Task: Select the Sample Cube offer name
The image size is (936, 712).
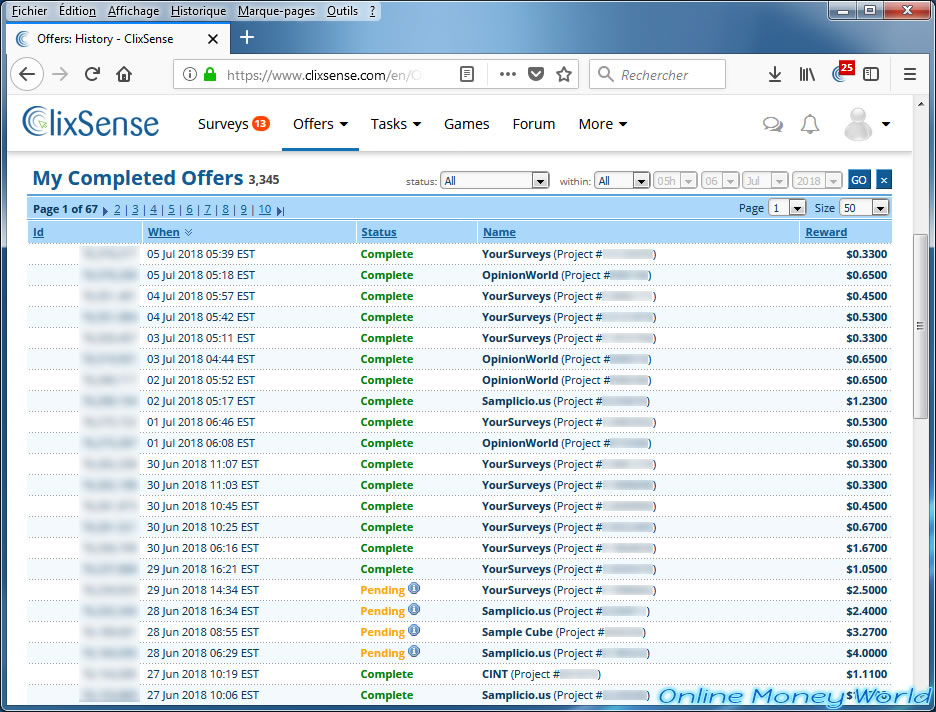Action: (517, 632)
